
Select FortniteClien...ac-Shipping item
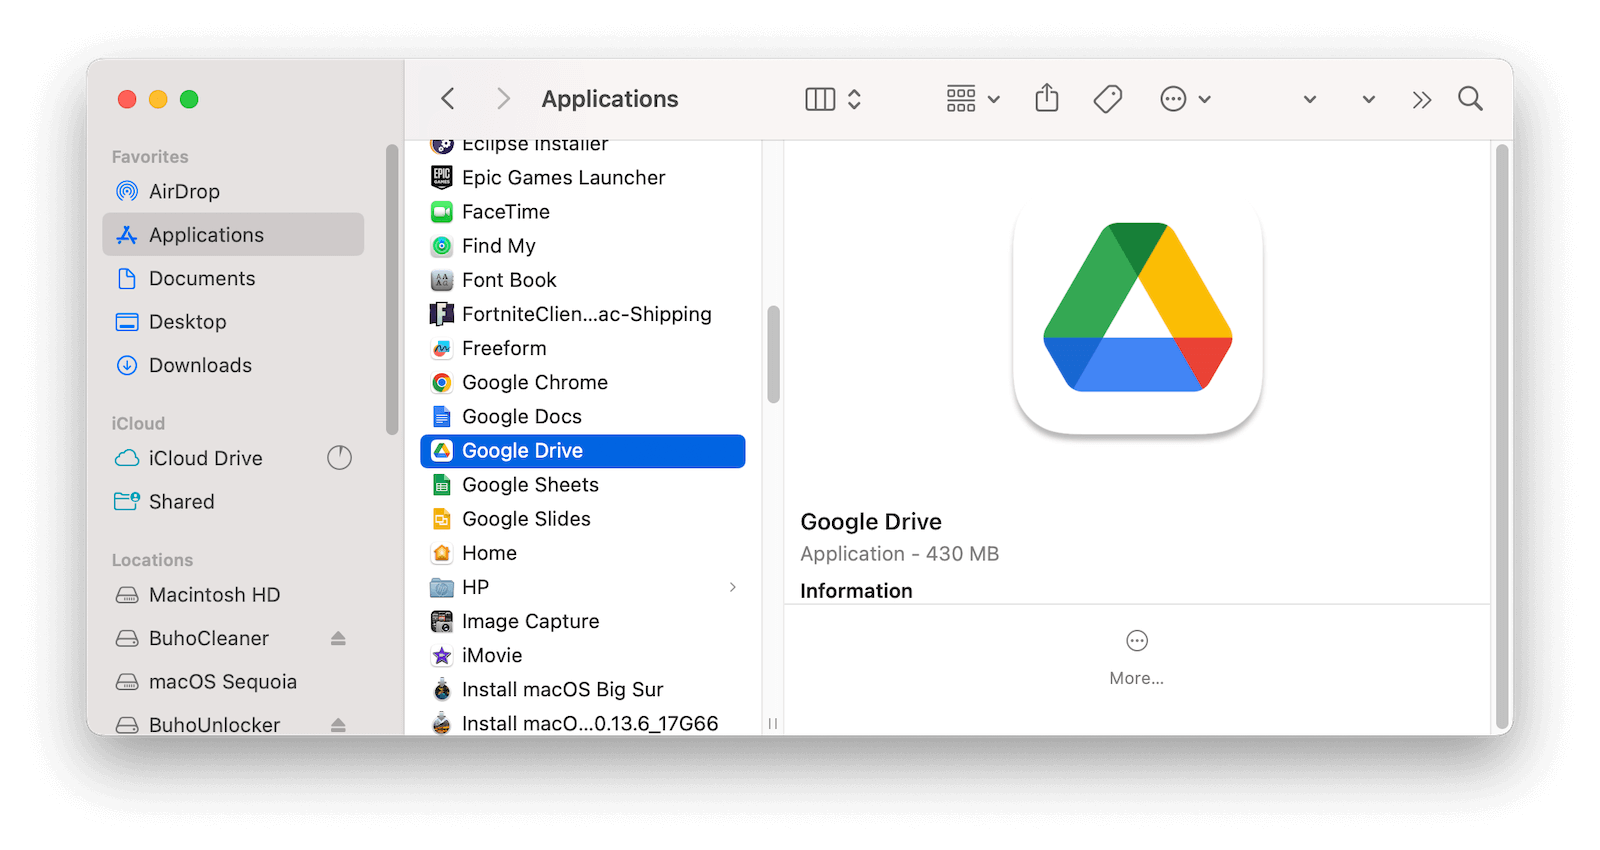point(583,314)
